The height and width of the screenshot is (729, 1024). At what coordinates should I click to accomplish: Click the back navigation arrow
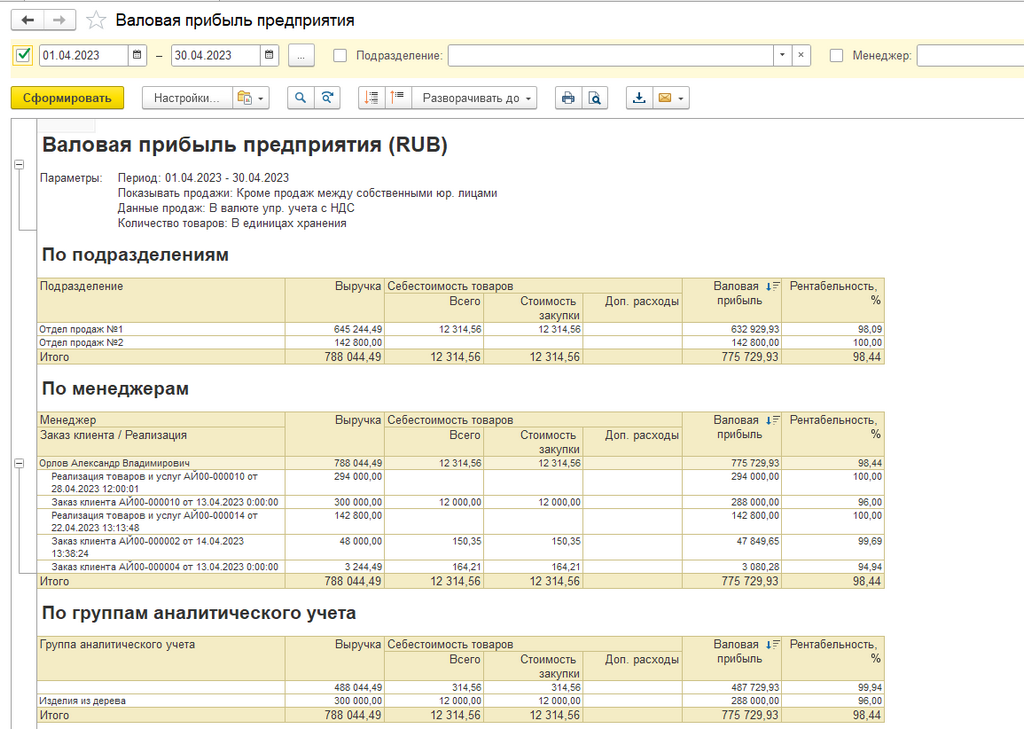[x=27, y=20]
